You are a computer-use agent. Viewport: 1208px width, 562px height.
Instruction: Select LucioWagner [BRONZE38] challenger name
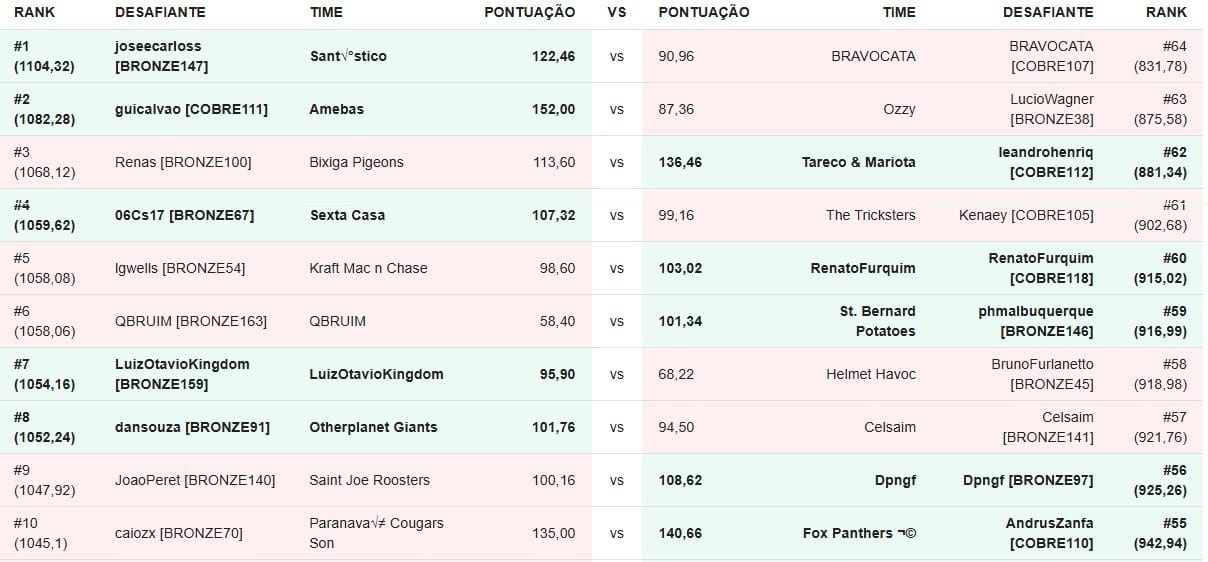(1051, 109)
